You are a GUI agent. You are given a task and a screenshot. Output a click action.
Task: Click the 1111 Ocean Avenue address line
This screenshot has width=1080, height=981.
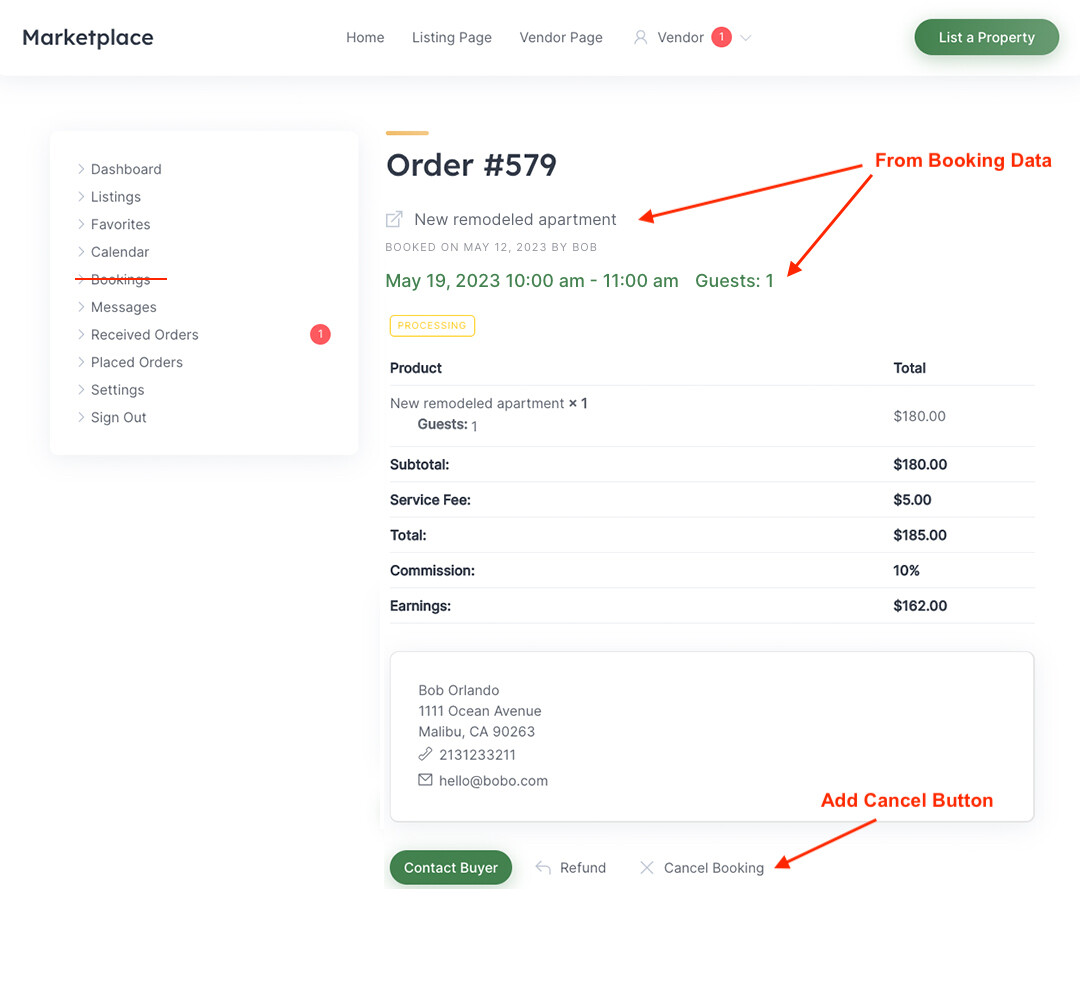[480, 710]
